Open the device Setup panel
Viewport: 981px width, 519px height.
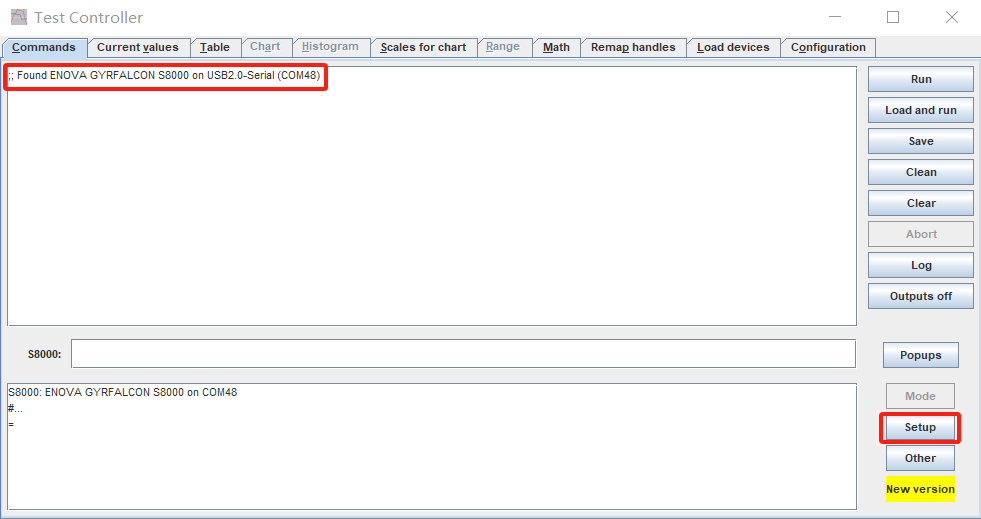pyautogui.click(x=920, y=427)
